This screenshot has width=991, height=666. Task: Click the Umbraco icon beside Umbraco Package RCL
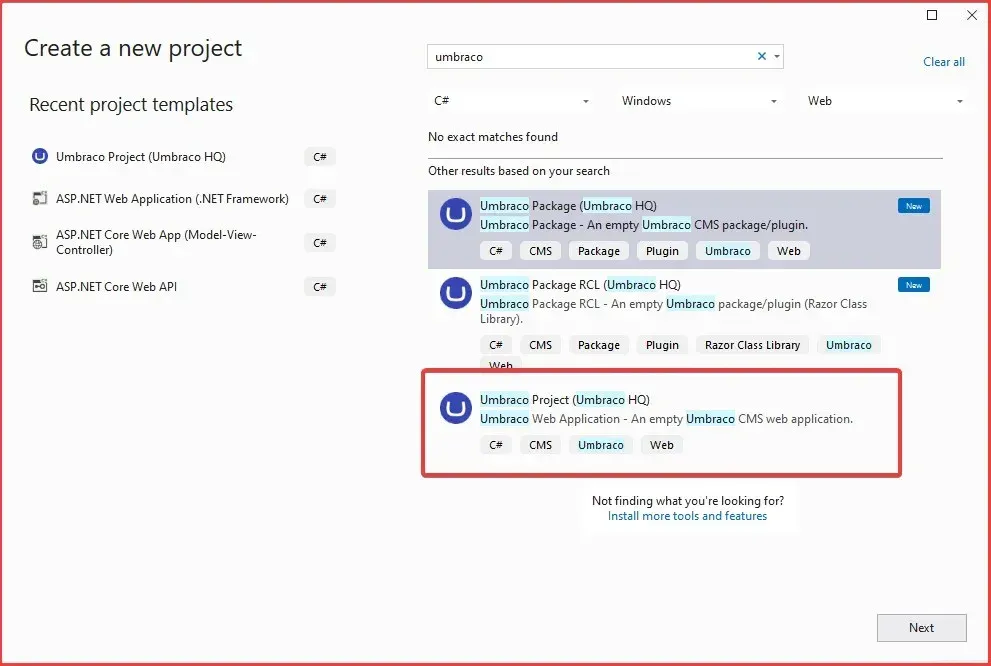(x=455, y=294)
